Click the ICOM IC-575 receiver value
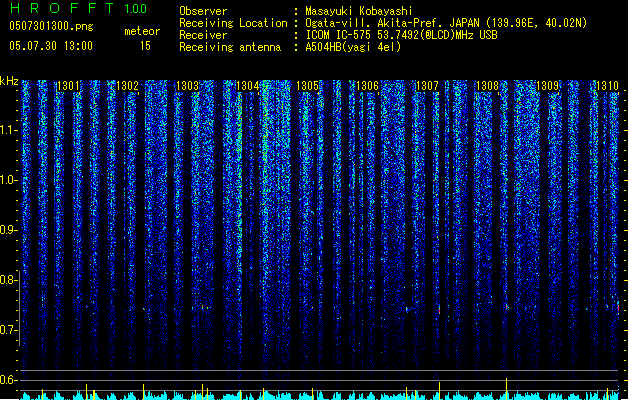This screenshot has height=400, width=629. tap(402, 35)
